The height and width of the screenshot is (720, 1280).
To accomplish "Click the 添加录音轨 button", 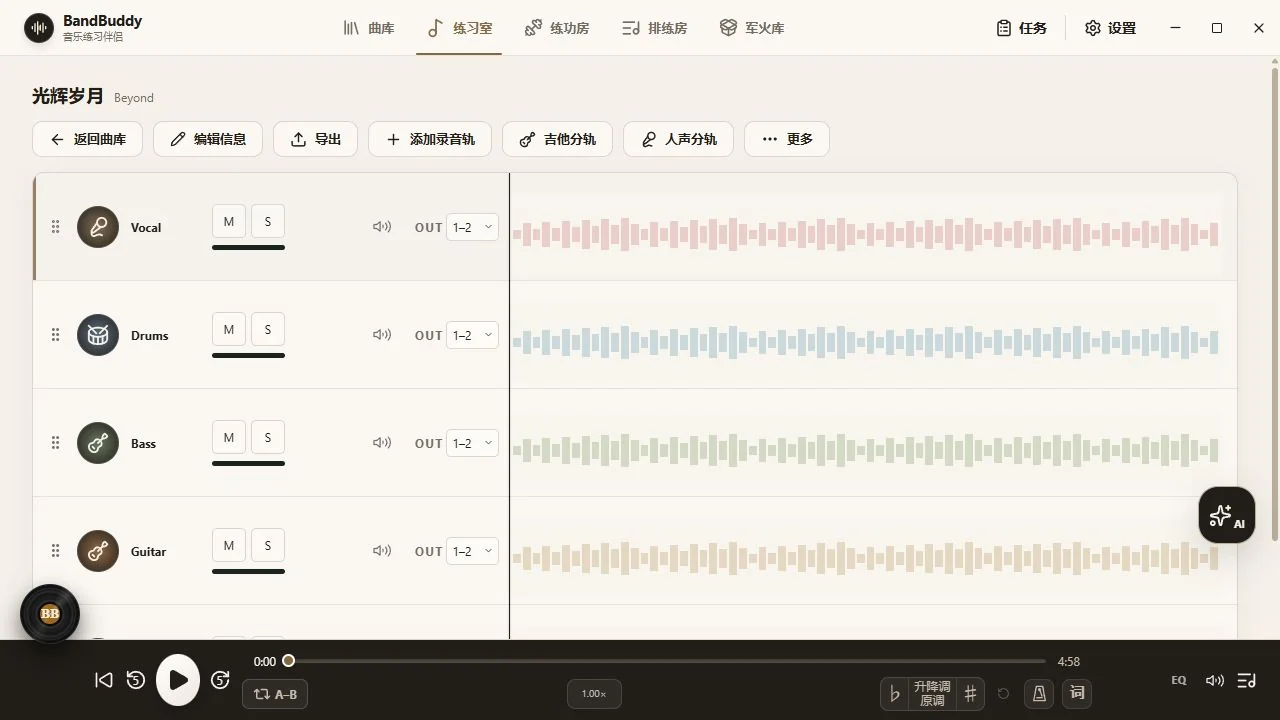I will (x=430, y=139).
